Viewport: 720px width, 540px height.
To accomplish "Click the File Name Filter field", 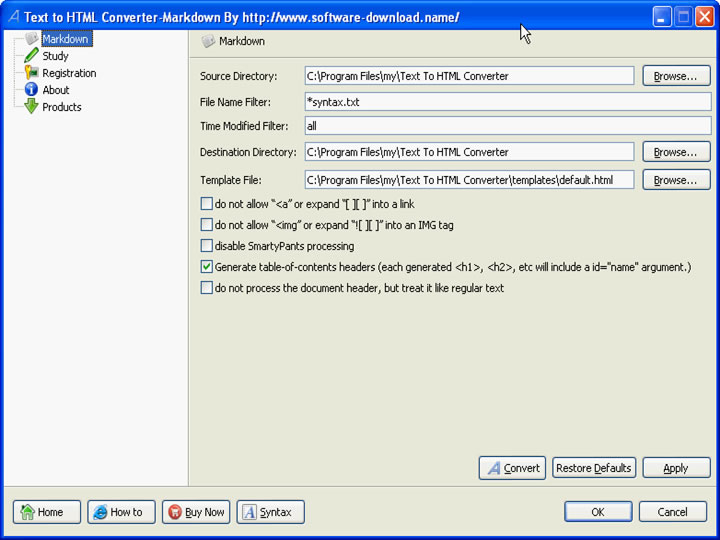I will point(508,102).
